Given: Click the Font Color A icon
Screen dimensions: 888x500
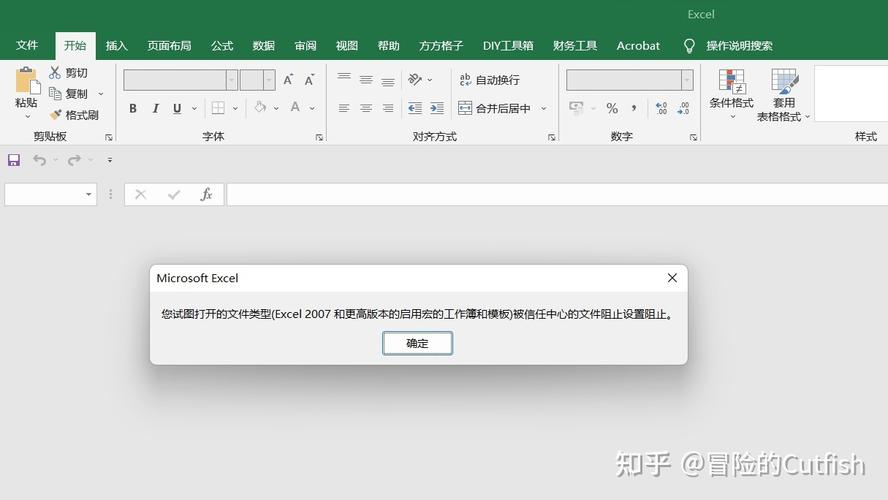Looking at the screenshot, I should (295, 107).
